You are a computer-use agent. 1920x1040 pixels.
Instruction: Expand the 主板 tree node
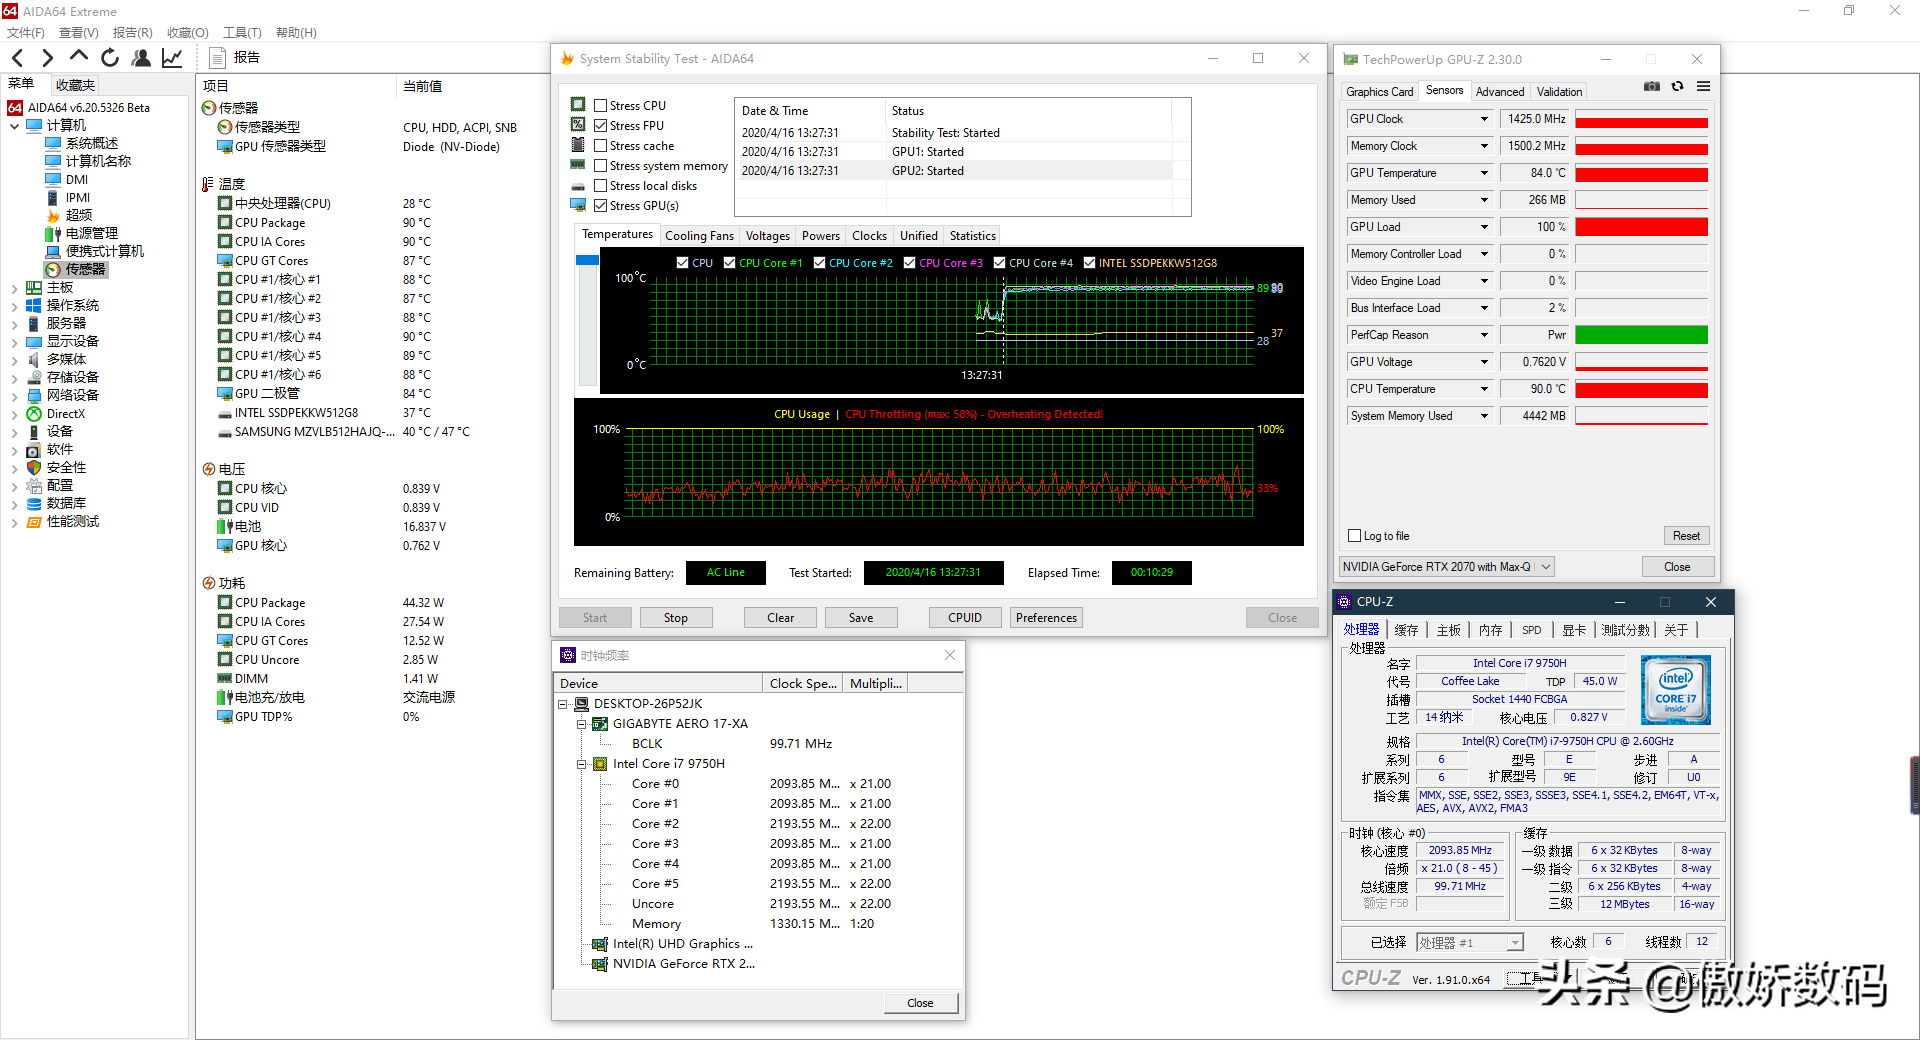(14, 288)
